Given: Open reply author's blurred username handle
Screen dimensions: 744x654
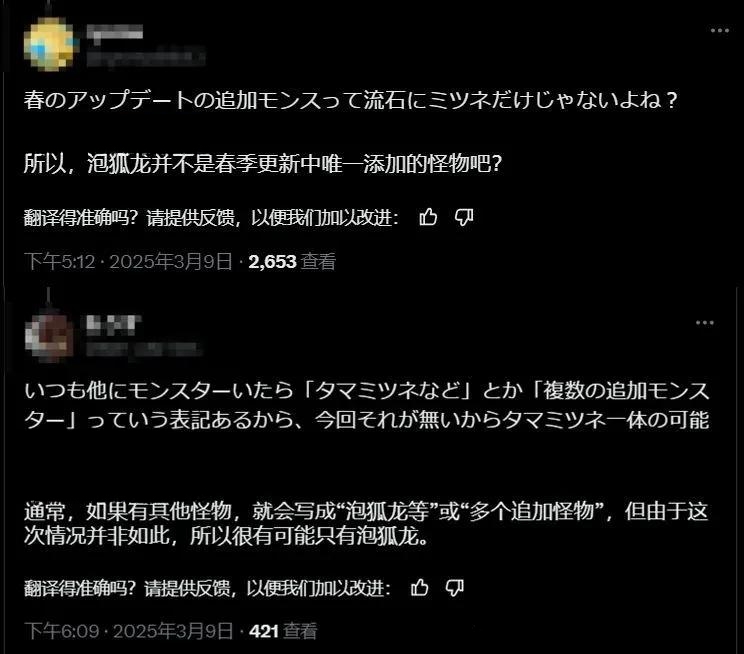Looking at the screenshot, I should pos(142,350).
